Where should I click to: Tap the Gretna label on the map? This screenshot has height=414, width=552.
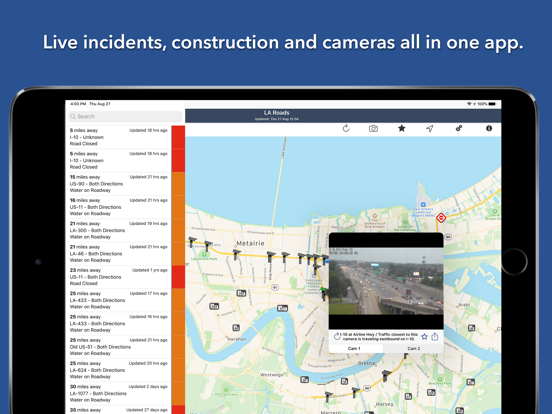click(366, 363)
